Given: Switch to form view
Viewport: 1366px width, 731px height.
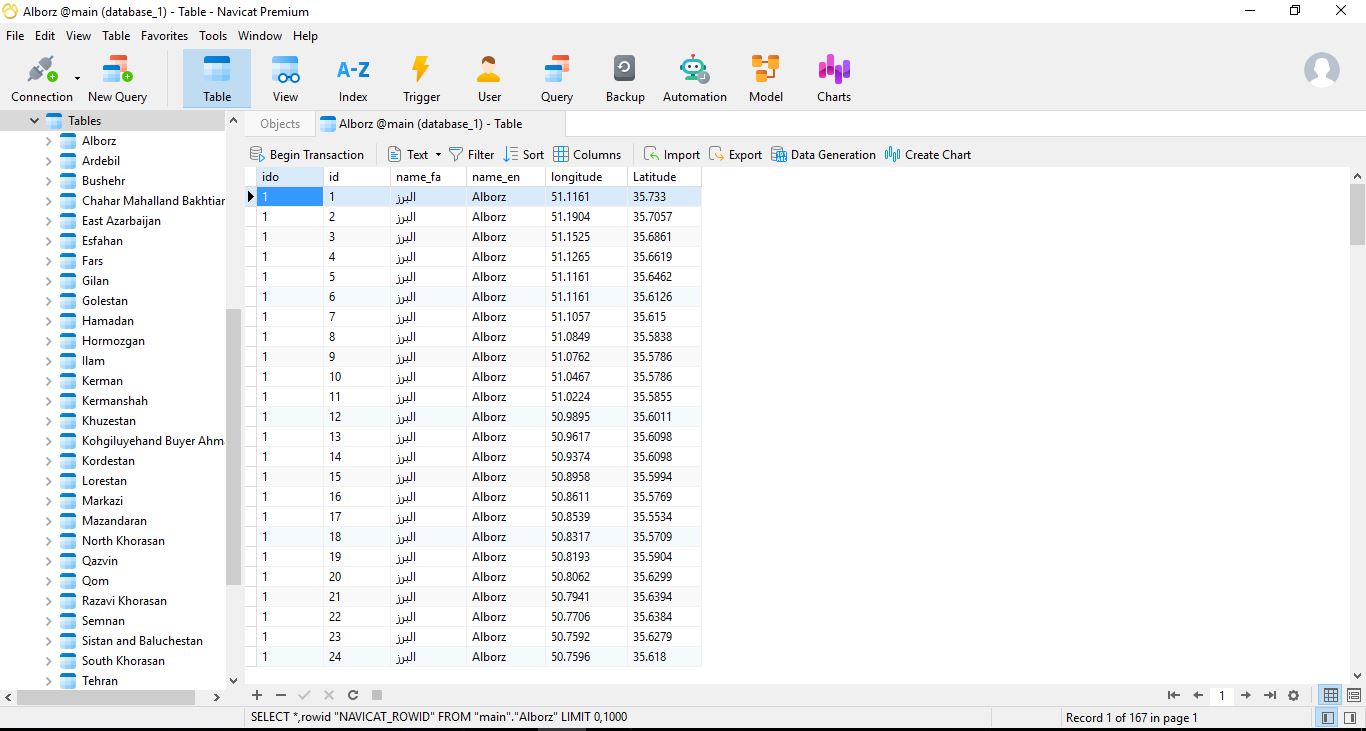Looking at the screenshot, I should click(x=1354, y=695).
